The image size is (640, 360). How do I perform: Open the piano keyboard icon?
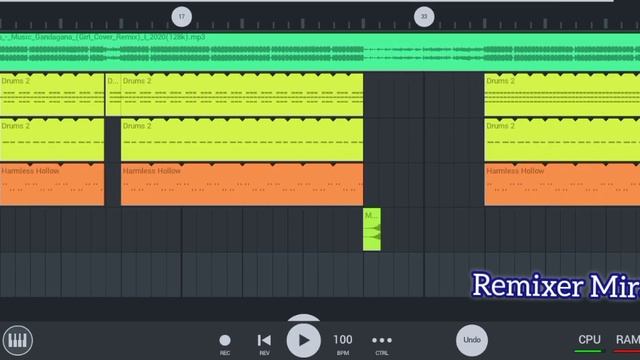click(18, 340)
